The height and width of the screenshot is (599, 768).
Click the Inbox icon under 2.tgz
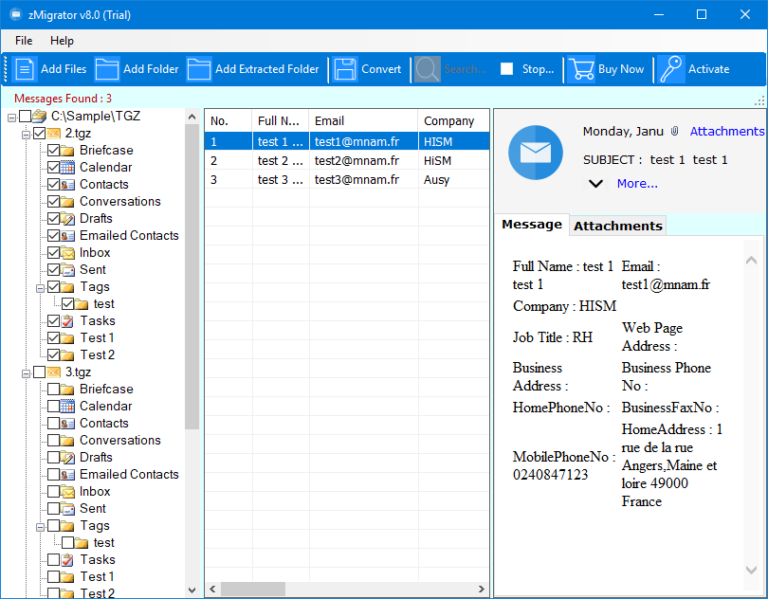[x=68, y=253]
